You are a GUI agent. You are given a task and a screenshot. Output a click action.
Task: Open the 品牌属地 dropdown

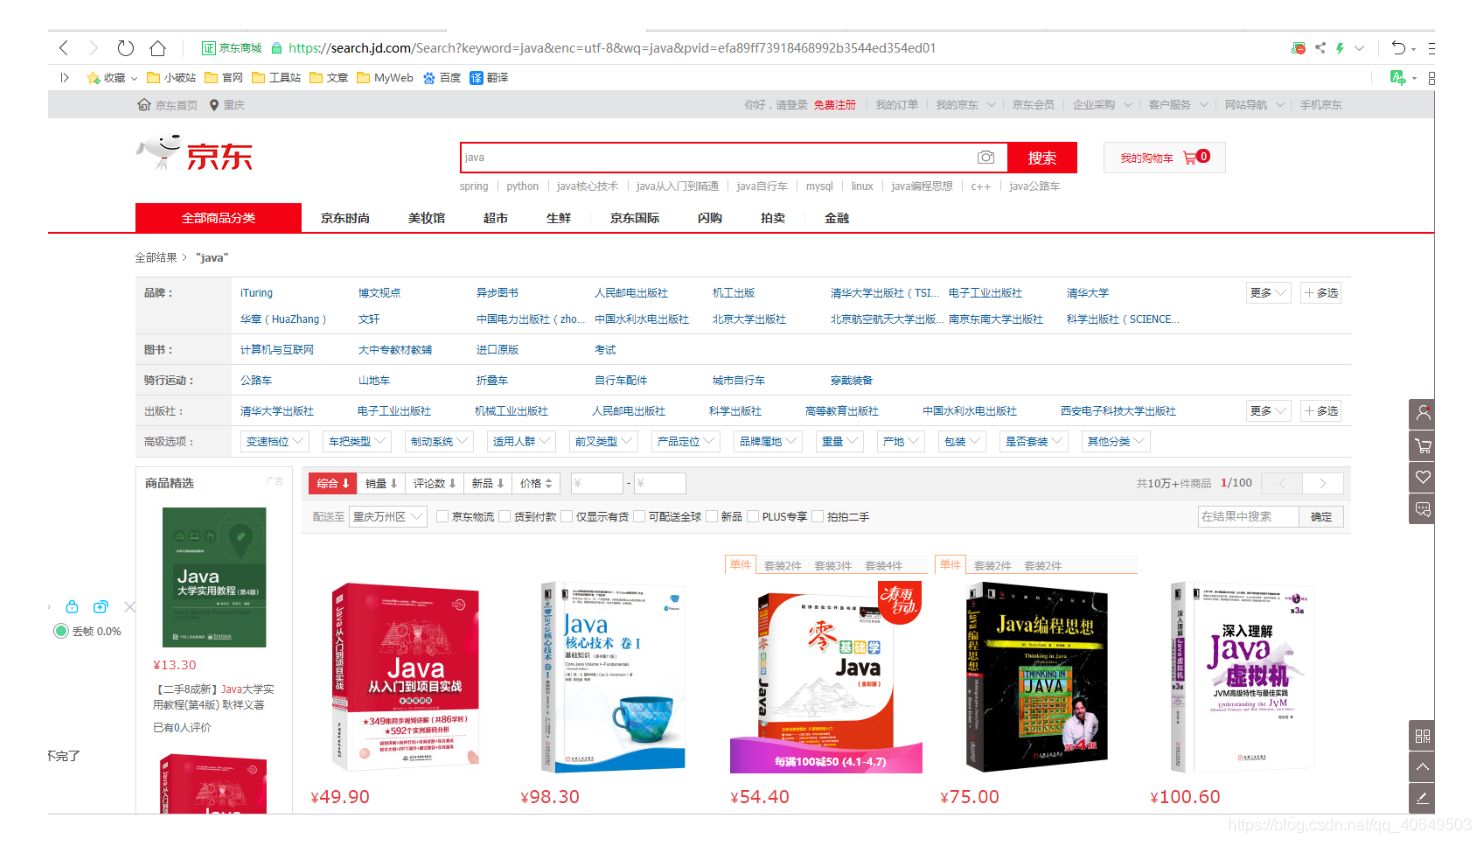coord(767,441)
